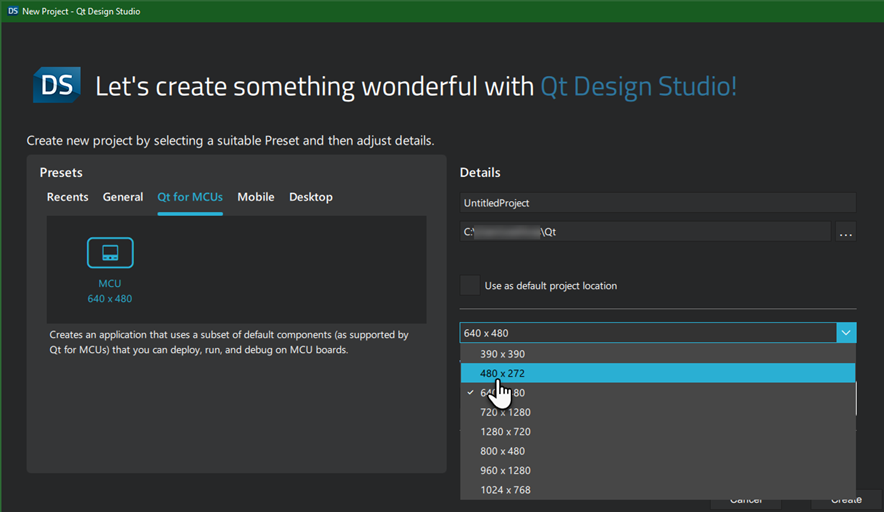This screenshot has width=884, height=512.
Task: Select the MCU 640 x 480 preset icon
Action: tap(110, 253)
